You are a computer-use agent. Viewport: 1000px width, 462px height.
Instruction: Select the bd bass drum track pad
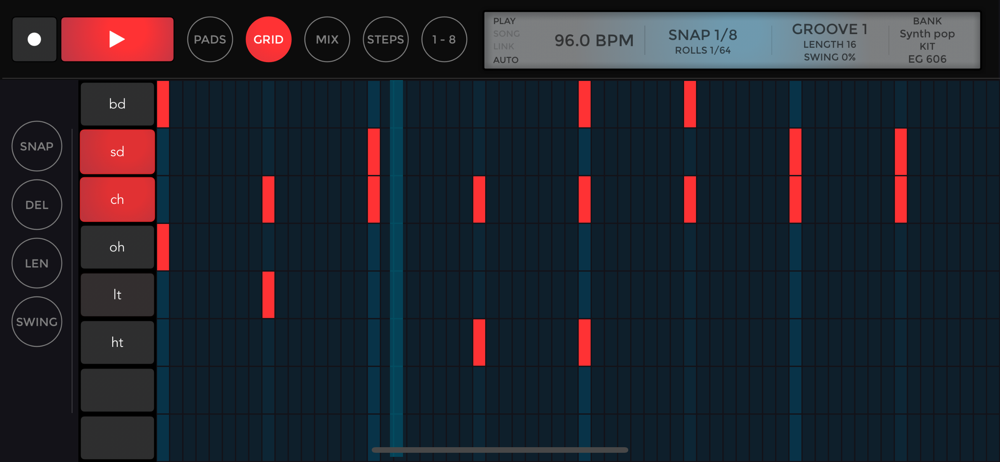tap(117, 104)
